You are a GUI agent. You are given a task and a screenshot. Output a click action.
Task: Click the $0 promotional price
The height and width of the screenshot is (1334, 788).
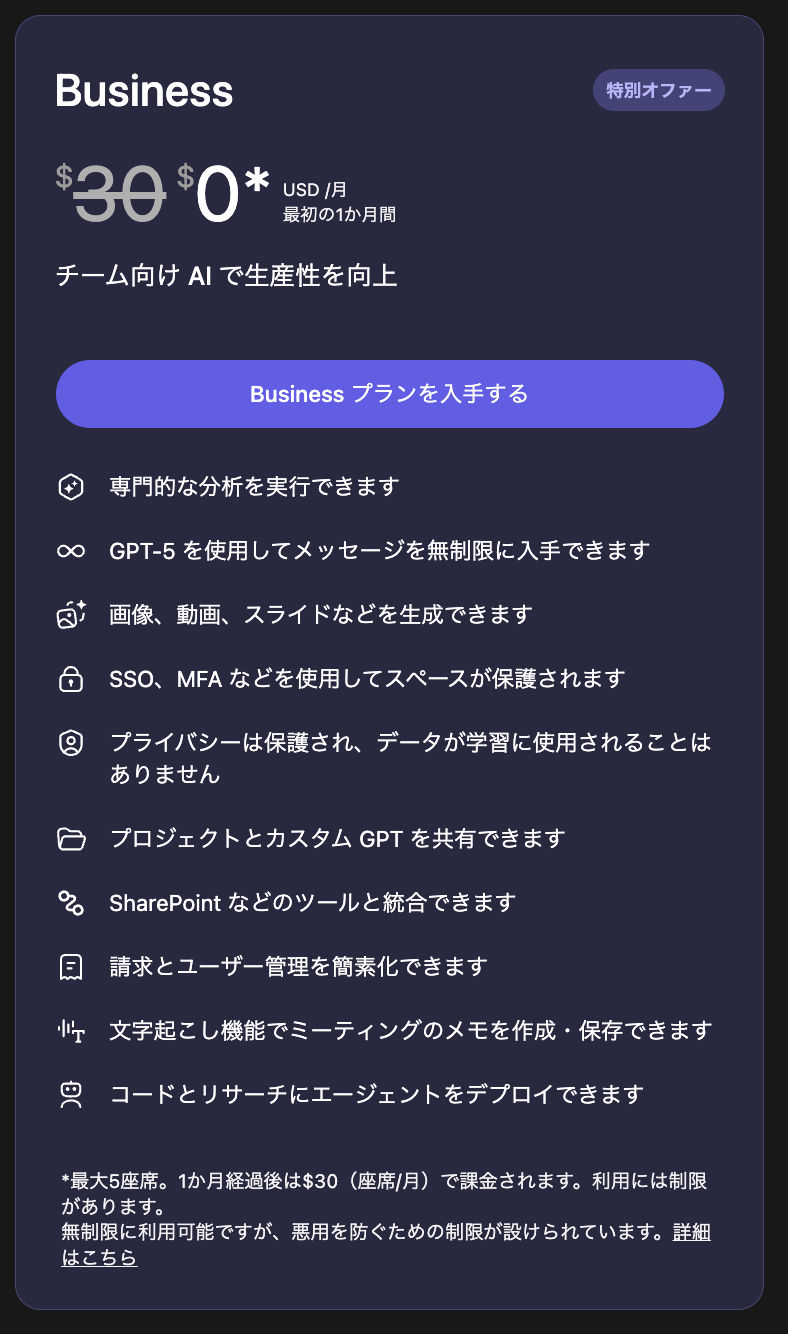222,193
